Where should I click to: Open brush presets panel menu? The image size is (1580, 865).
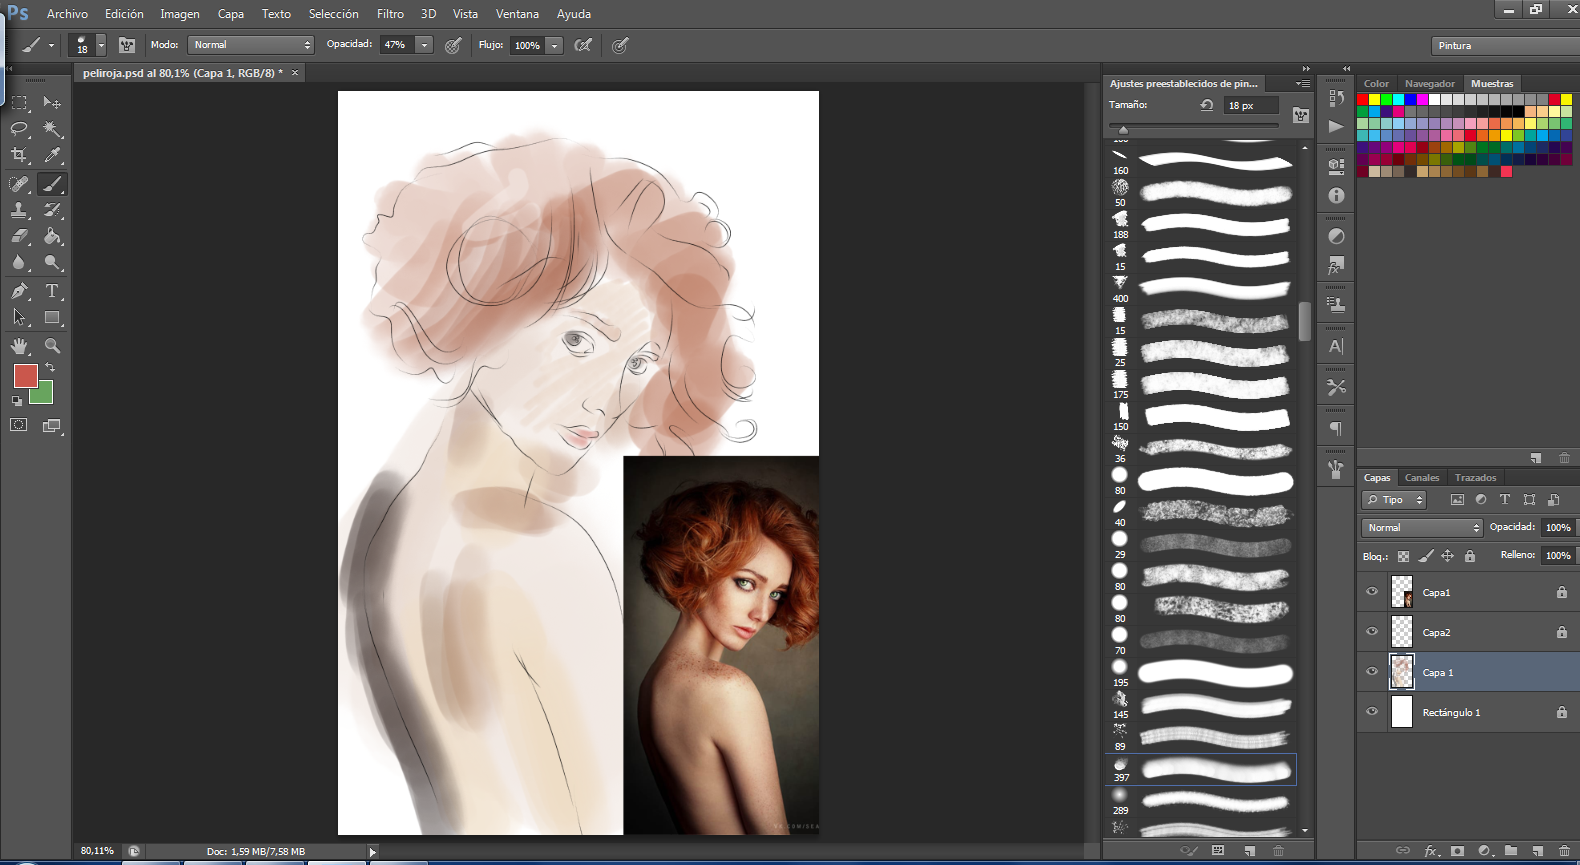(1302, 83)
